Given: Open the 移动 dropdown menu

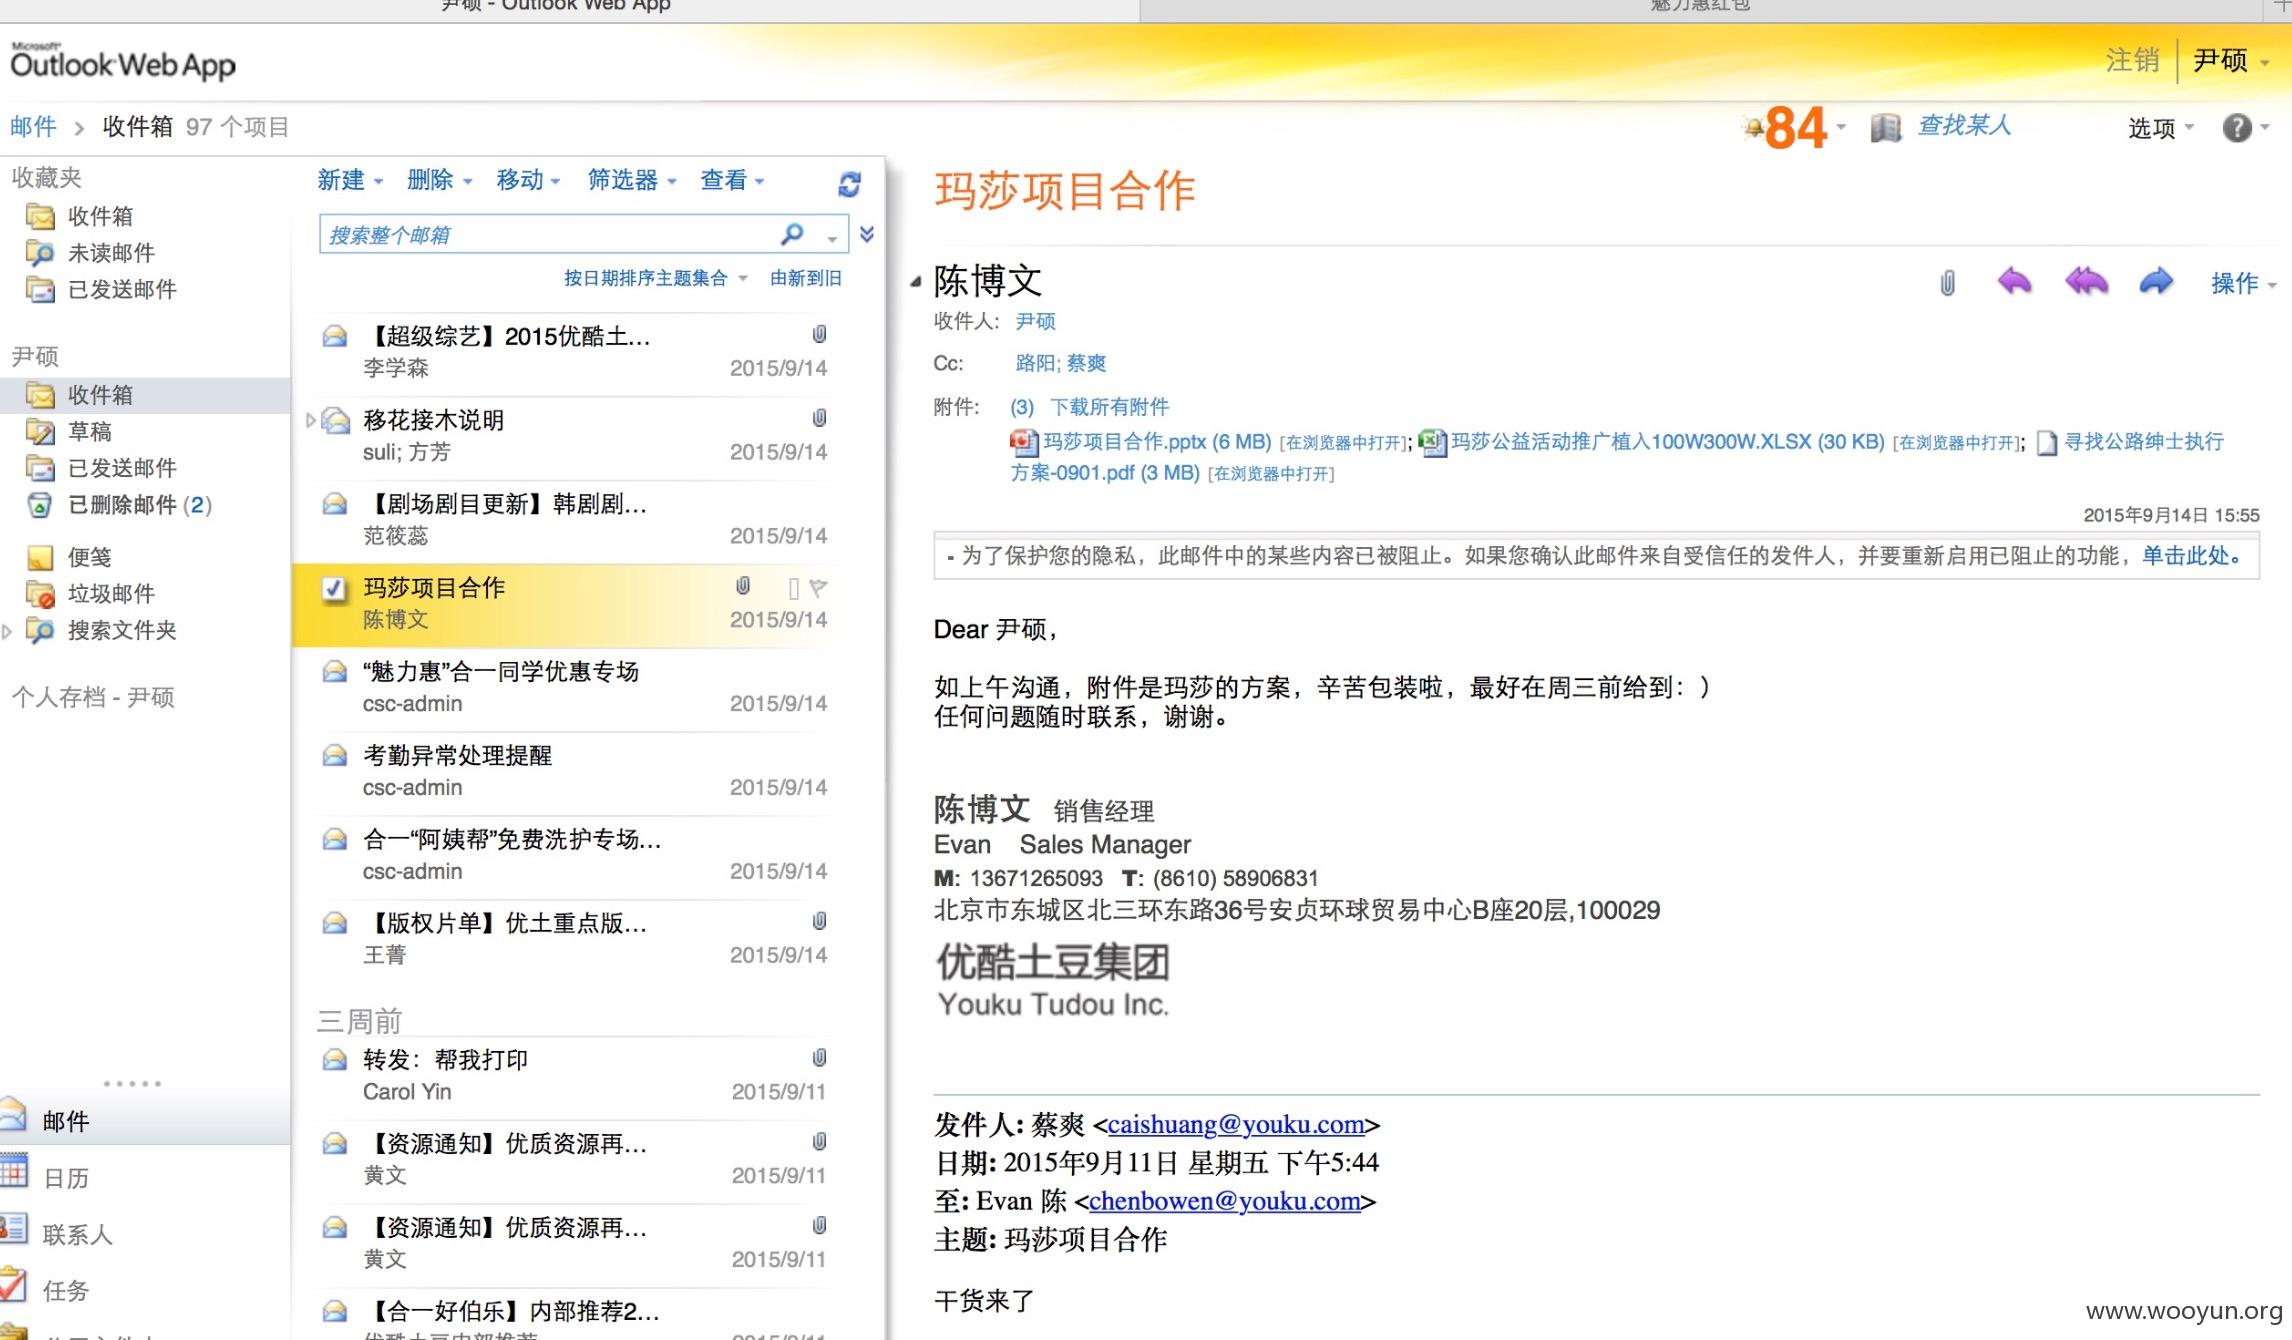Looking at the screenshot, I should tap(528, 180).
